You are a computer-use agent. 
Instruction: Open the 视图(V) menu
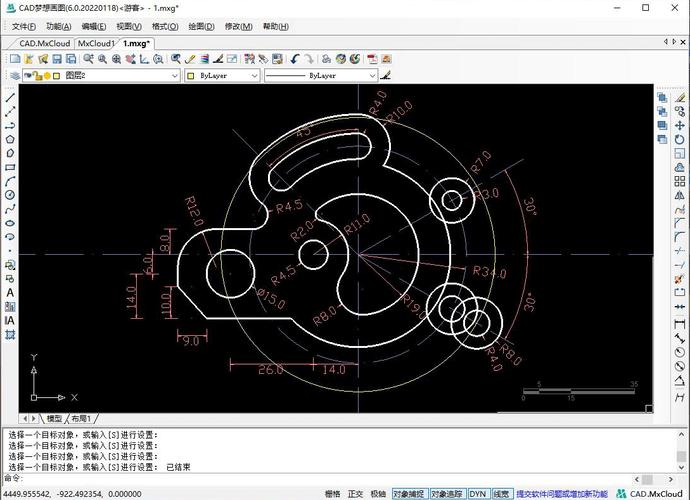click(x=129, y=26)
